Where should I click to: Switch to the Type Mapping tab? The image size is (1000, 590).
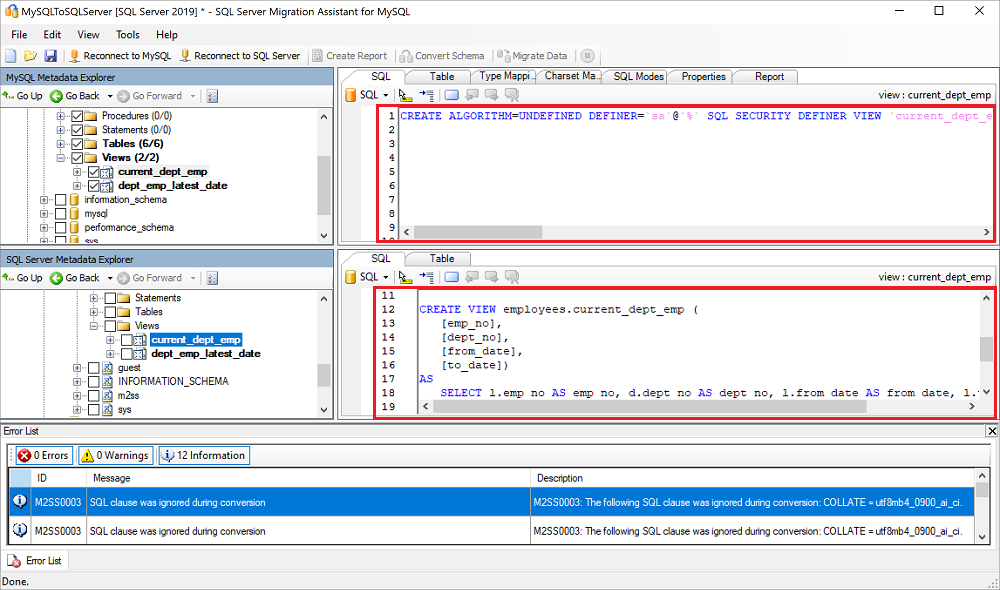pyautogui.click(x=504, y=77)
